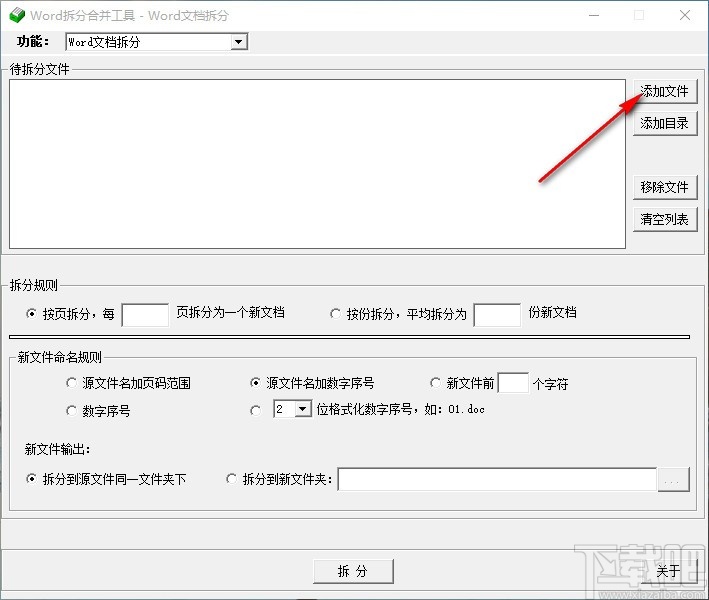709x600 pixels.
Task: Click the number-of-parts input before 份新文档
Action: tap(497, 315)
